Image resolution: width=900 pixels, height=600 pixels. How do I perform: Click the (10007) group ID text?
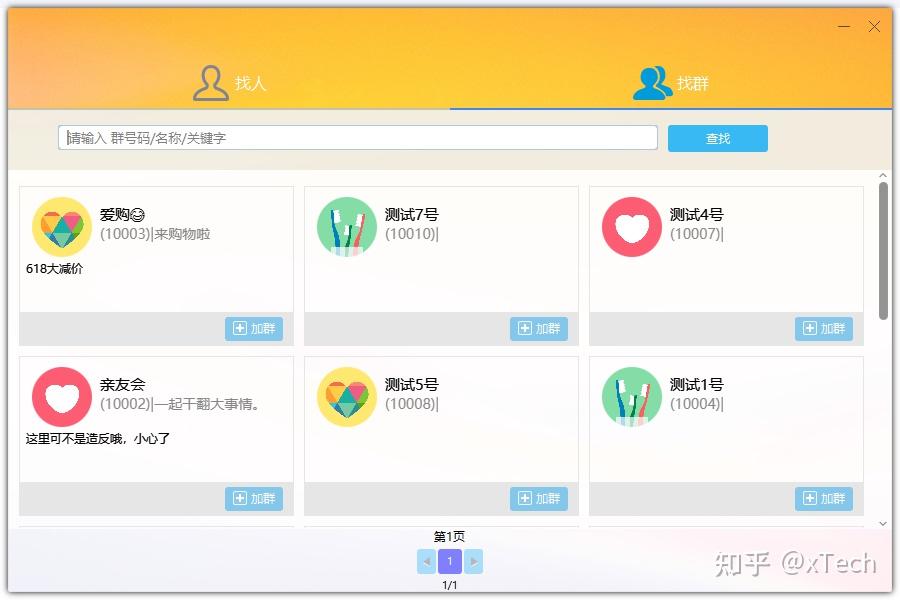point(696,234)
